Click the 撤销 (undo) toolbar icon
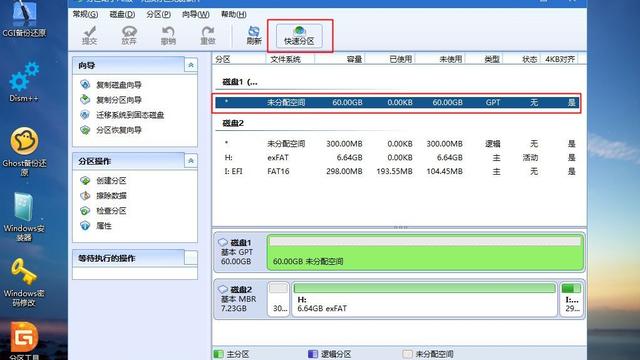Viewport: 640px width, 360px height. pyautogui.click(x=168, y=35)
